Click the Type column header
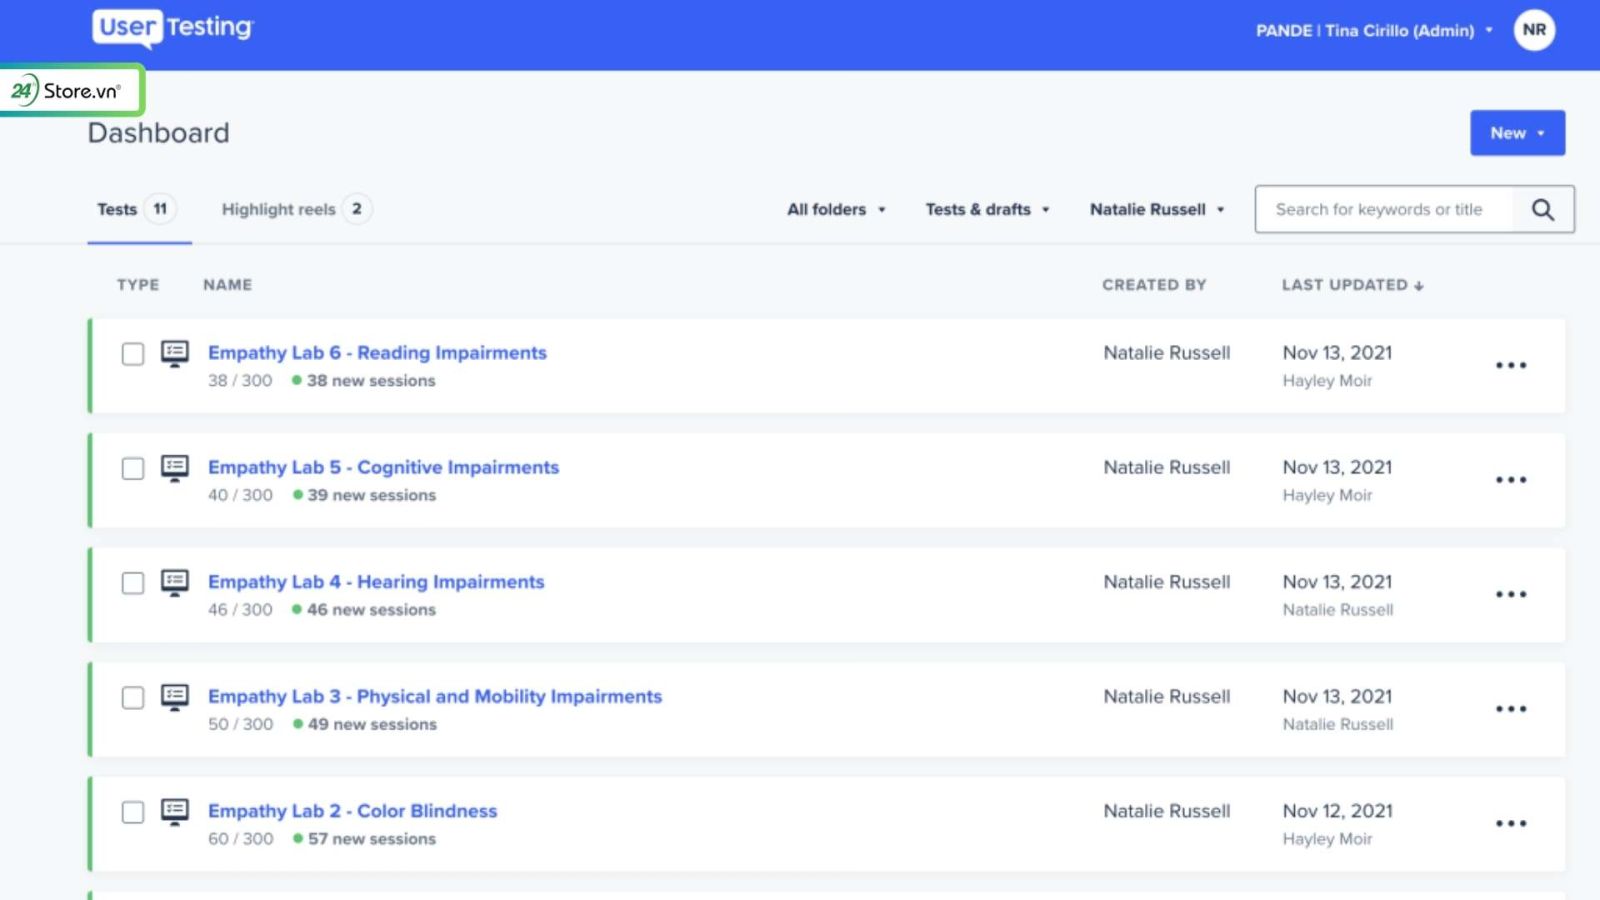Screen dimensions: 1600x900 [x=138, y=285]
